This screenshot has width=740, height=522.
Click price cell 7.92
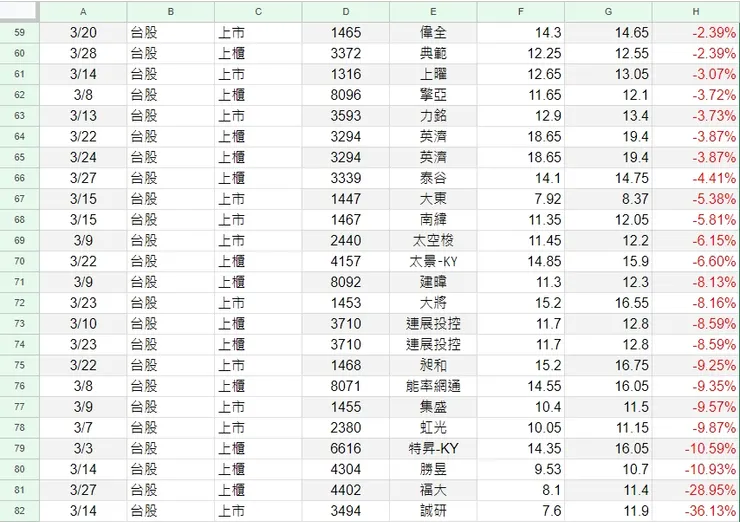tap(521, 199)
